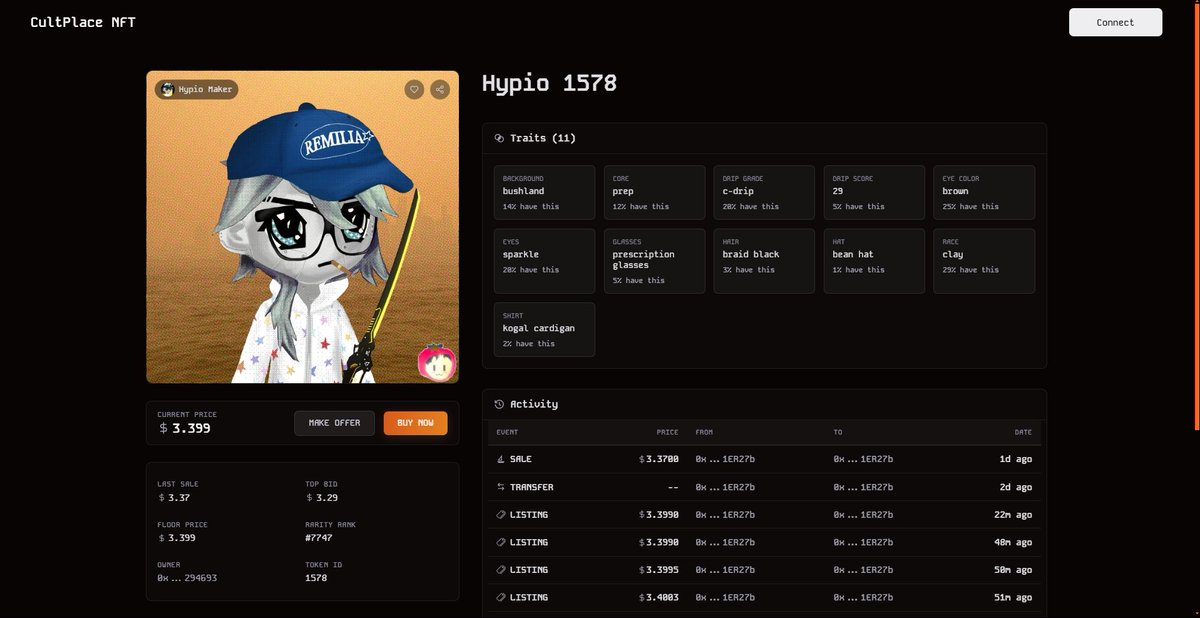1200x618 pixels.
Task: Select the DRIP SCORE 29 trait card
Action: pyautogui.click(x=874, y=192)
